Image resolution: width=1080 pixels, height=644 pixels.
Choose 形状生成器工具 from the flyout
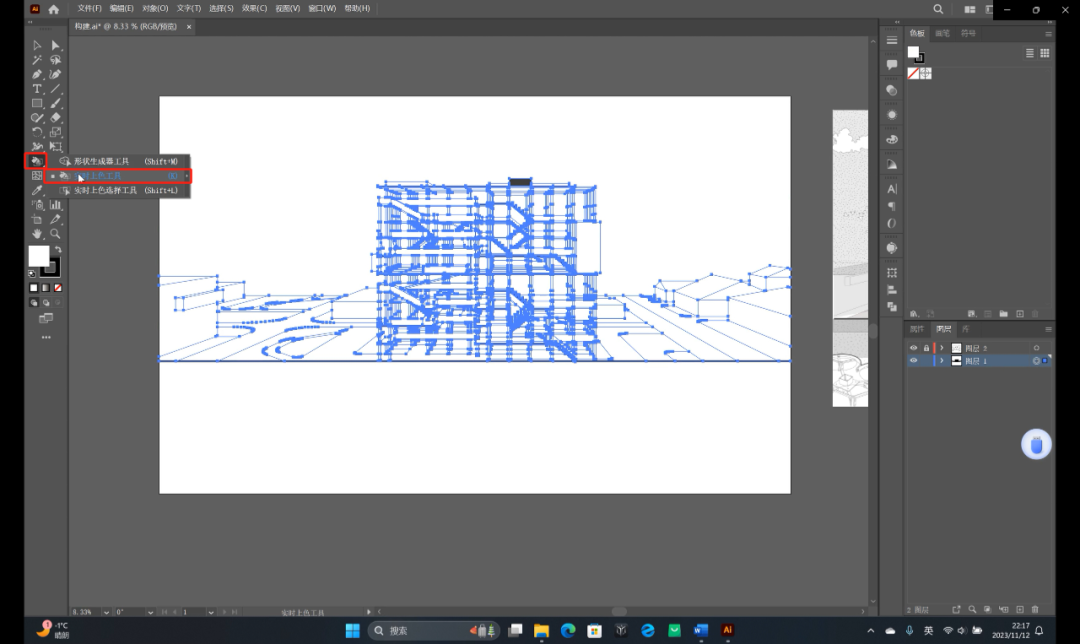tap(118, 161)
